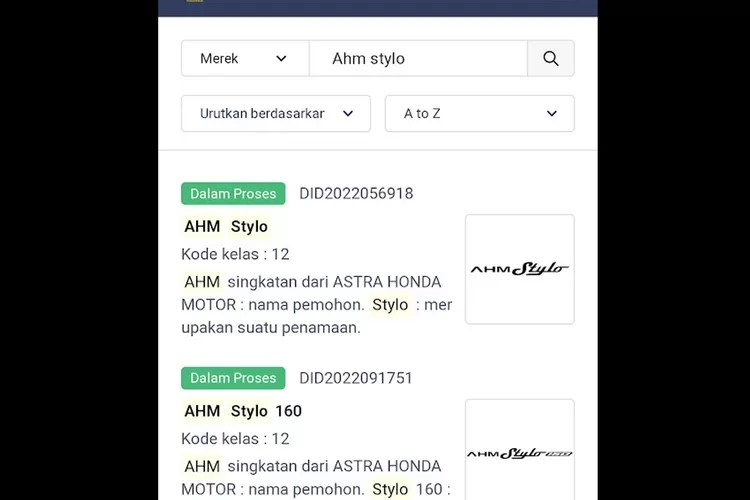
Task: Select application number DID2022056918
Action: 356,194
